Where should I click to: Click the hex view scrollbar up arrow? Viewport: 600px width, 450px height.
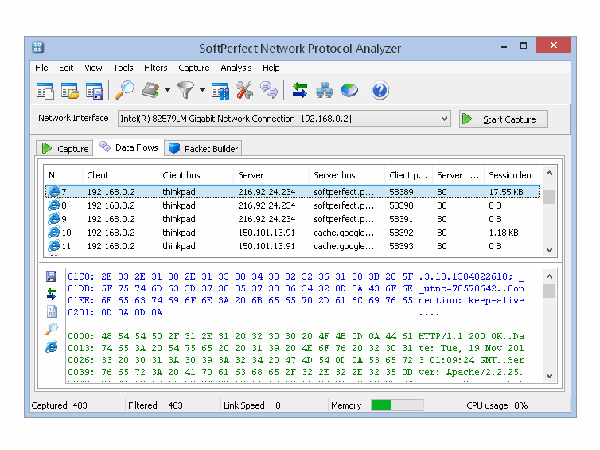coord(549,276)
